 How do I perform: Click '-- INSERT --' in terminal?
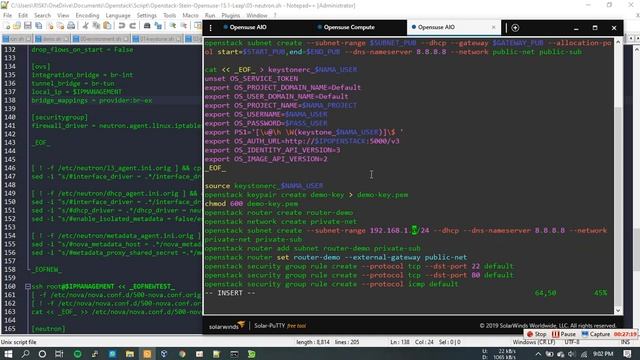coord(230,293)
